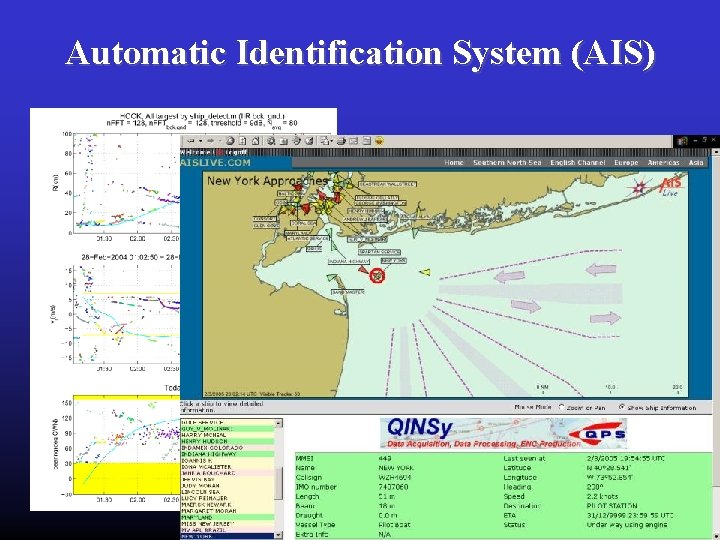This screenshot has height=540, width=720.
Task: Click the IMO number value 7407060
Action: 394,487
